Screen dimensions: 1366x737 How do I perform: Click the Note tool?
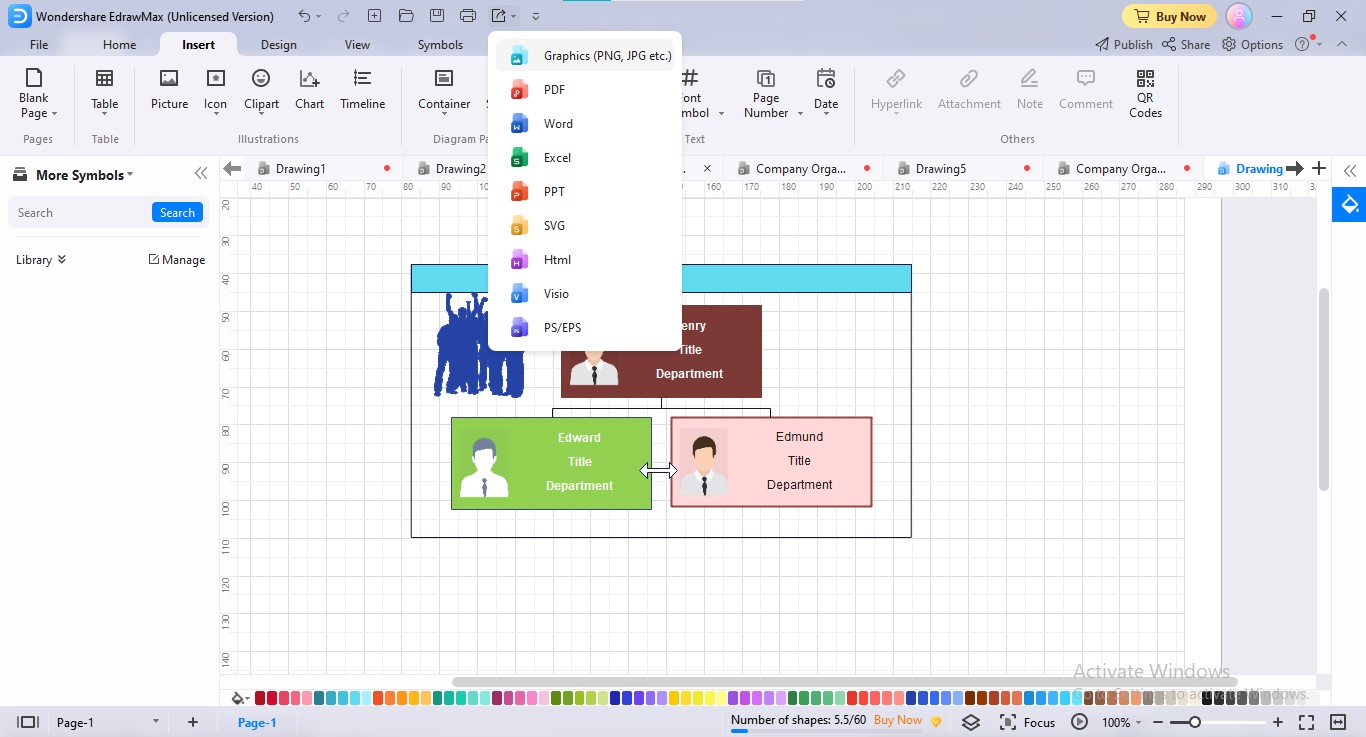coord(1029,90)
